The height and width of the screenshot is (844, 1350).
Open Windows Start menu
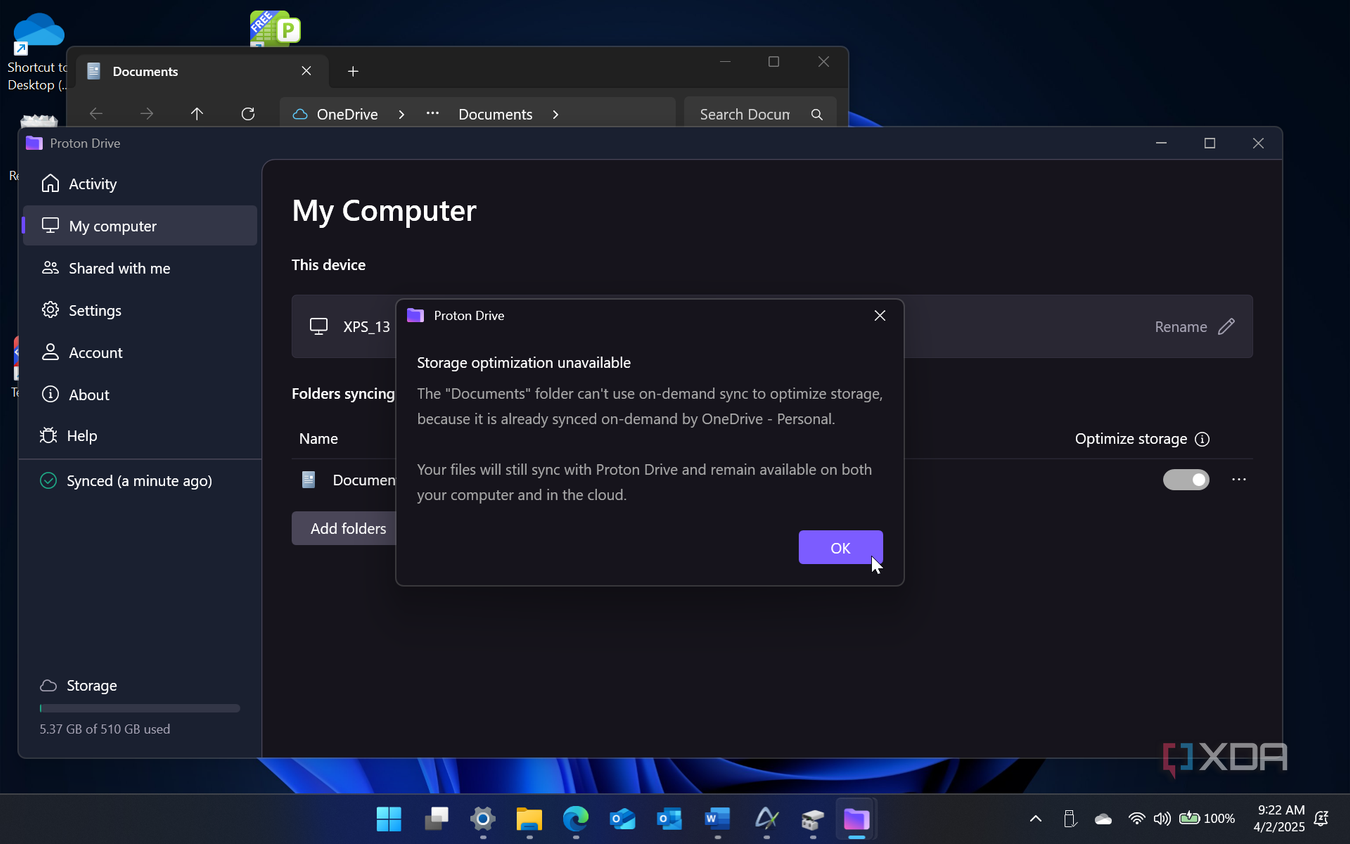click(x=389, y=819)
